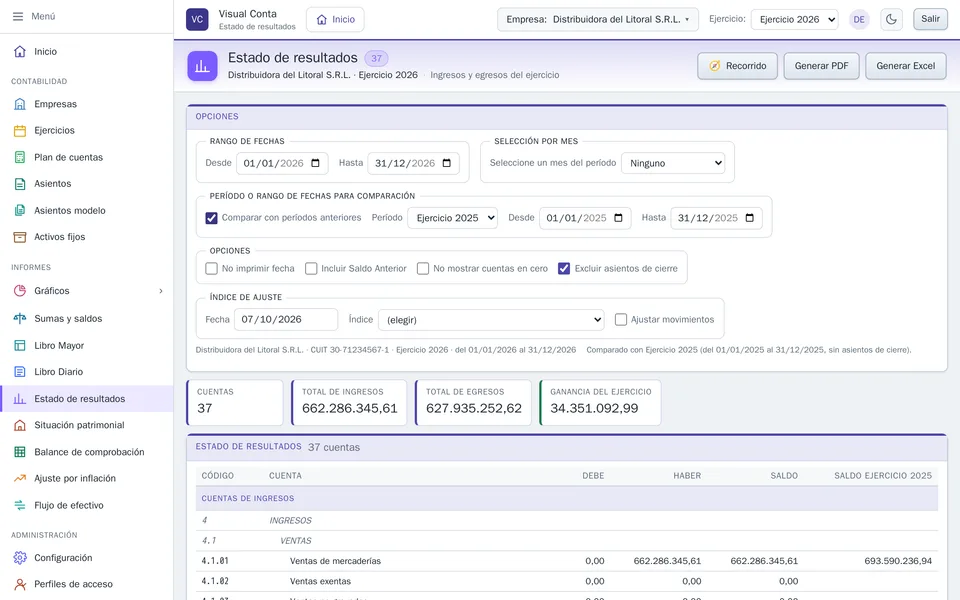Click the top bar Inicio button
Viewport: 960px width, 600px height.
click(336, 20)
